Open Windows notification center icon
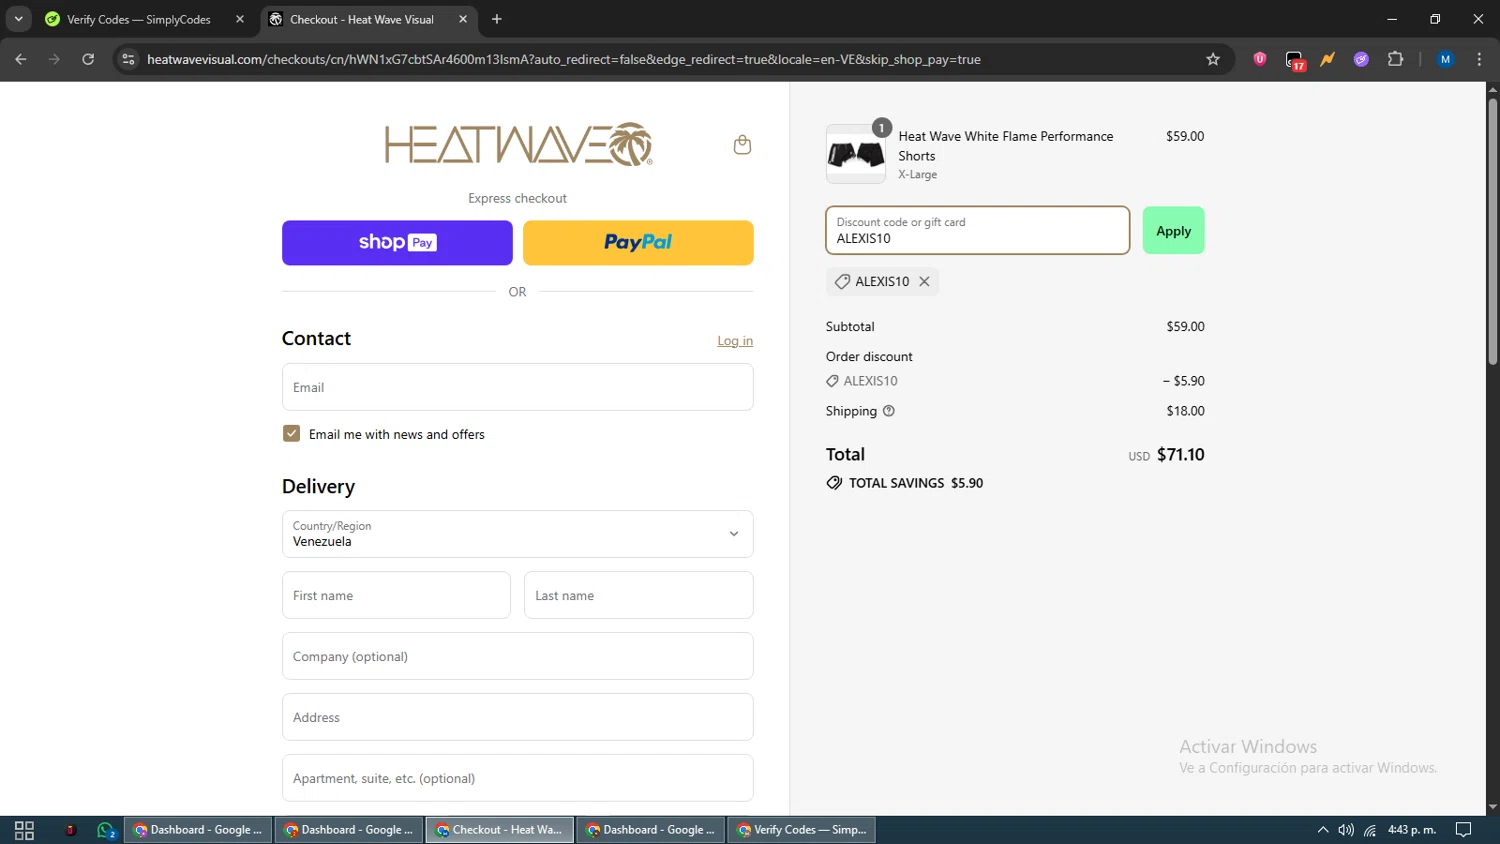Screen dimensions: 1500x844 click(x=1463, y=830)
